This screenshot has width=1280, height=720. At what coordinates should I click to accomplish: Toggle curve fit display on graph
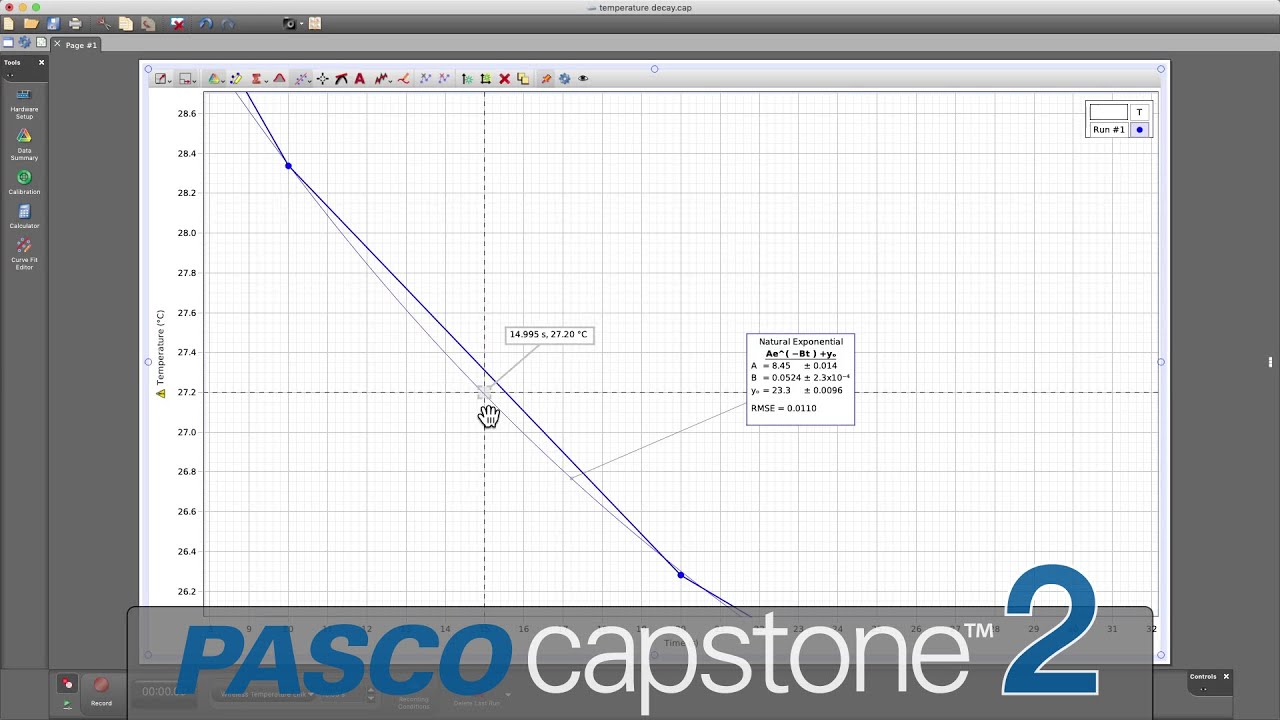302,78
